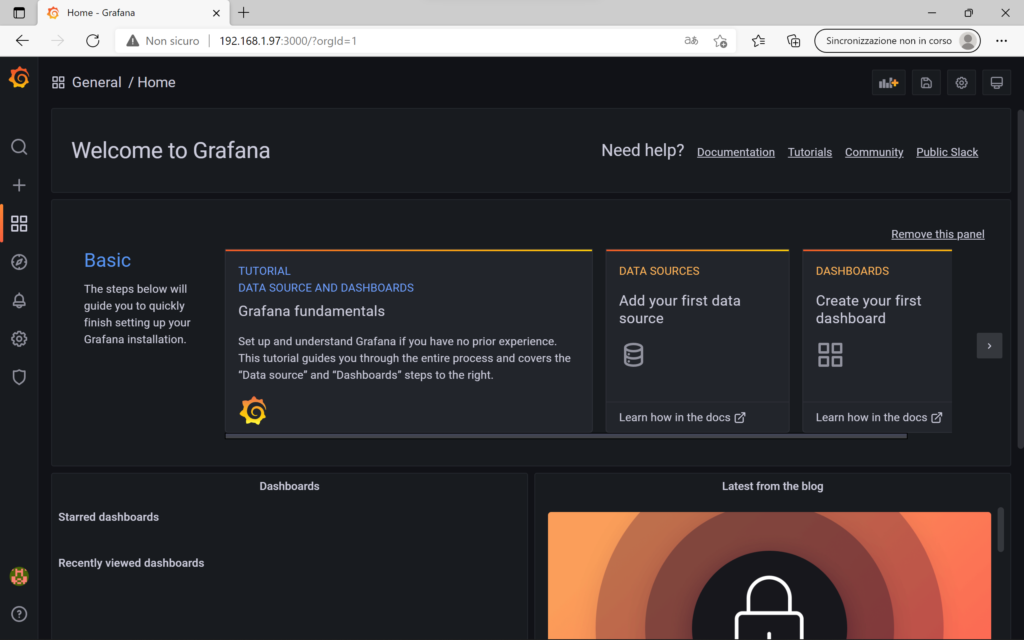This screenshot has width=1024, height=640.
Task: Open Server Admin with shield icon
Action: (x=19, y=377)
